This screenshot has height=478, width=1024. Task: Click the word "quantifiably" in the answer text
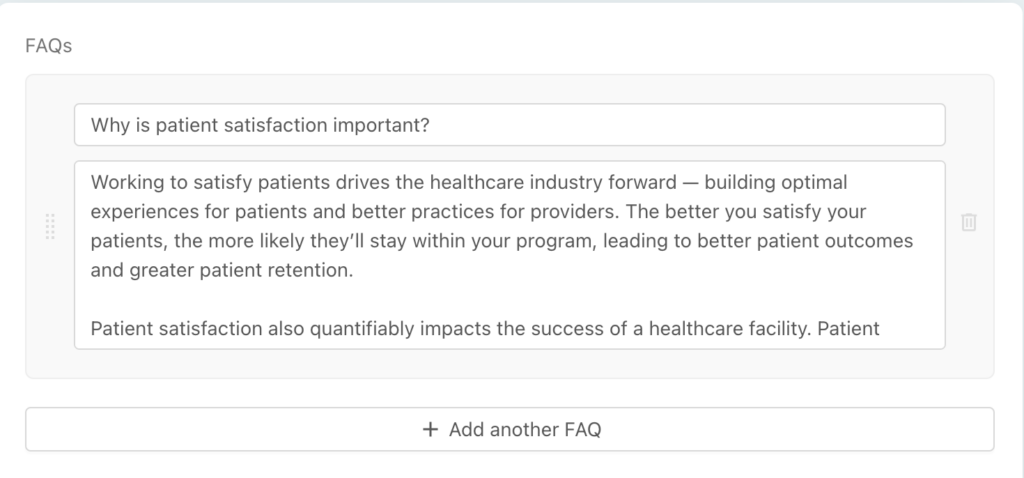tap(383, 328)
